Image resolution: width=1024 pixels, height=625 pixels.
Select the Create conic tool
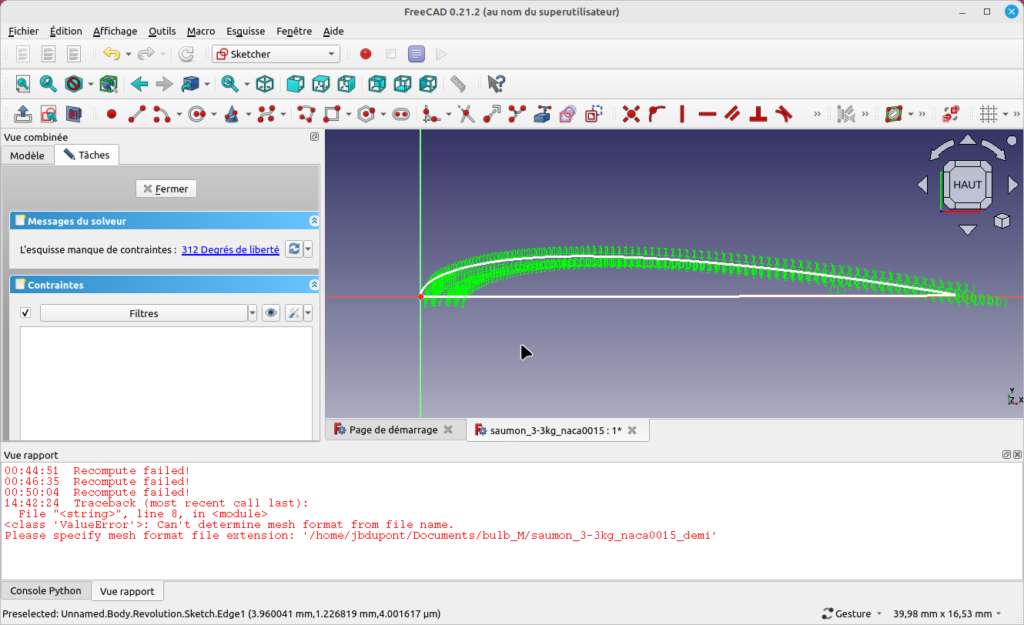coord(231,114)
